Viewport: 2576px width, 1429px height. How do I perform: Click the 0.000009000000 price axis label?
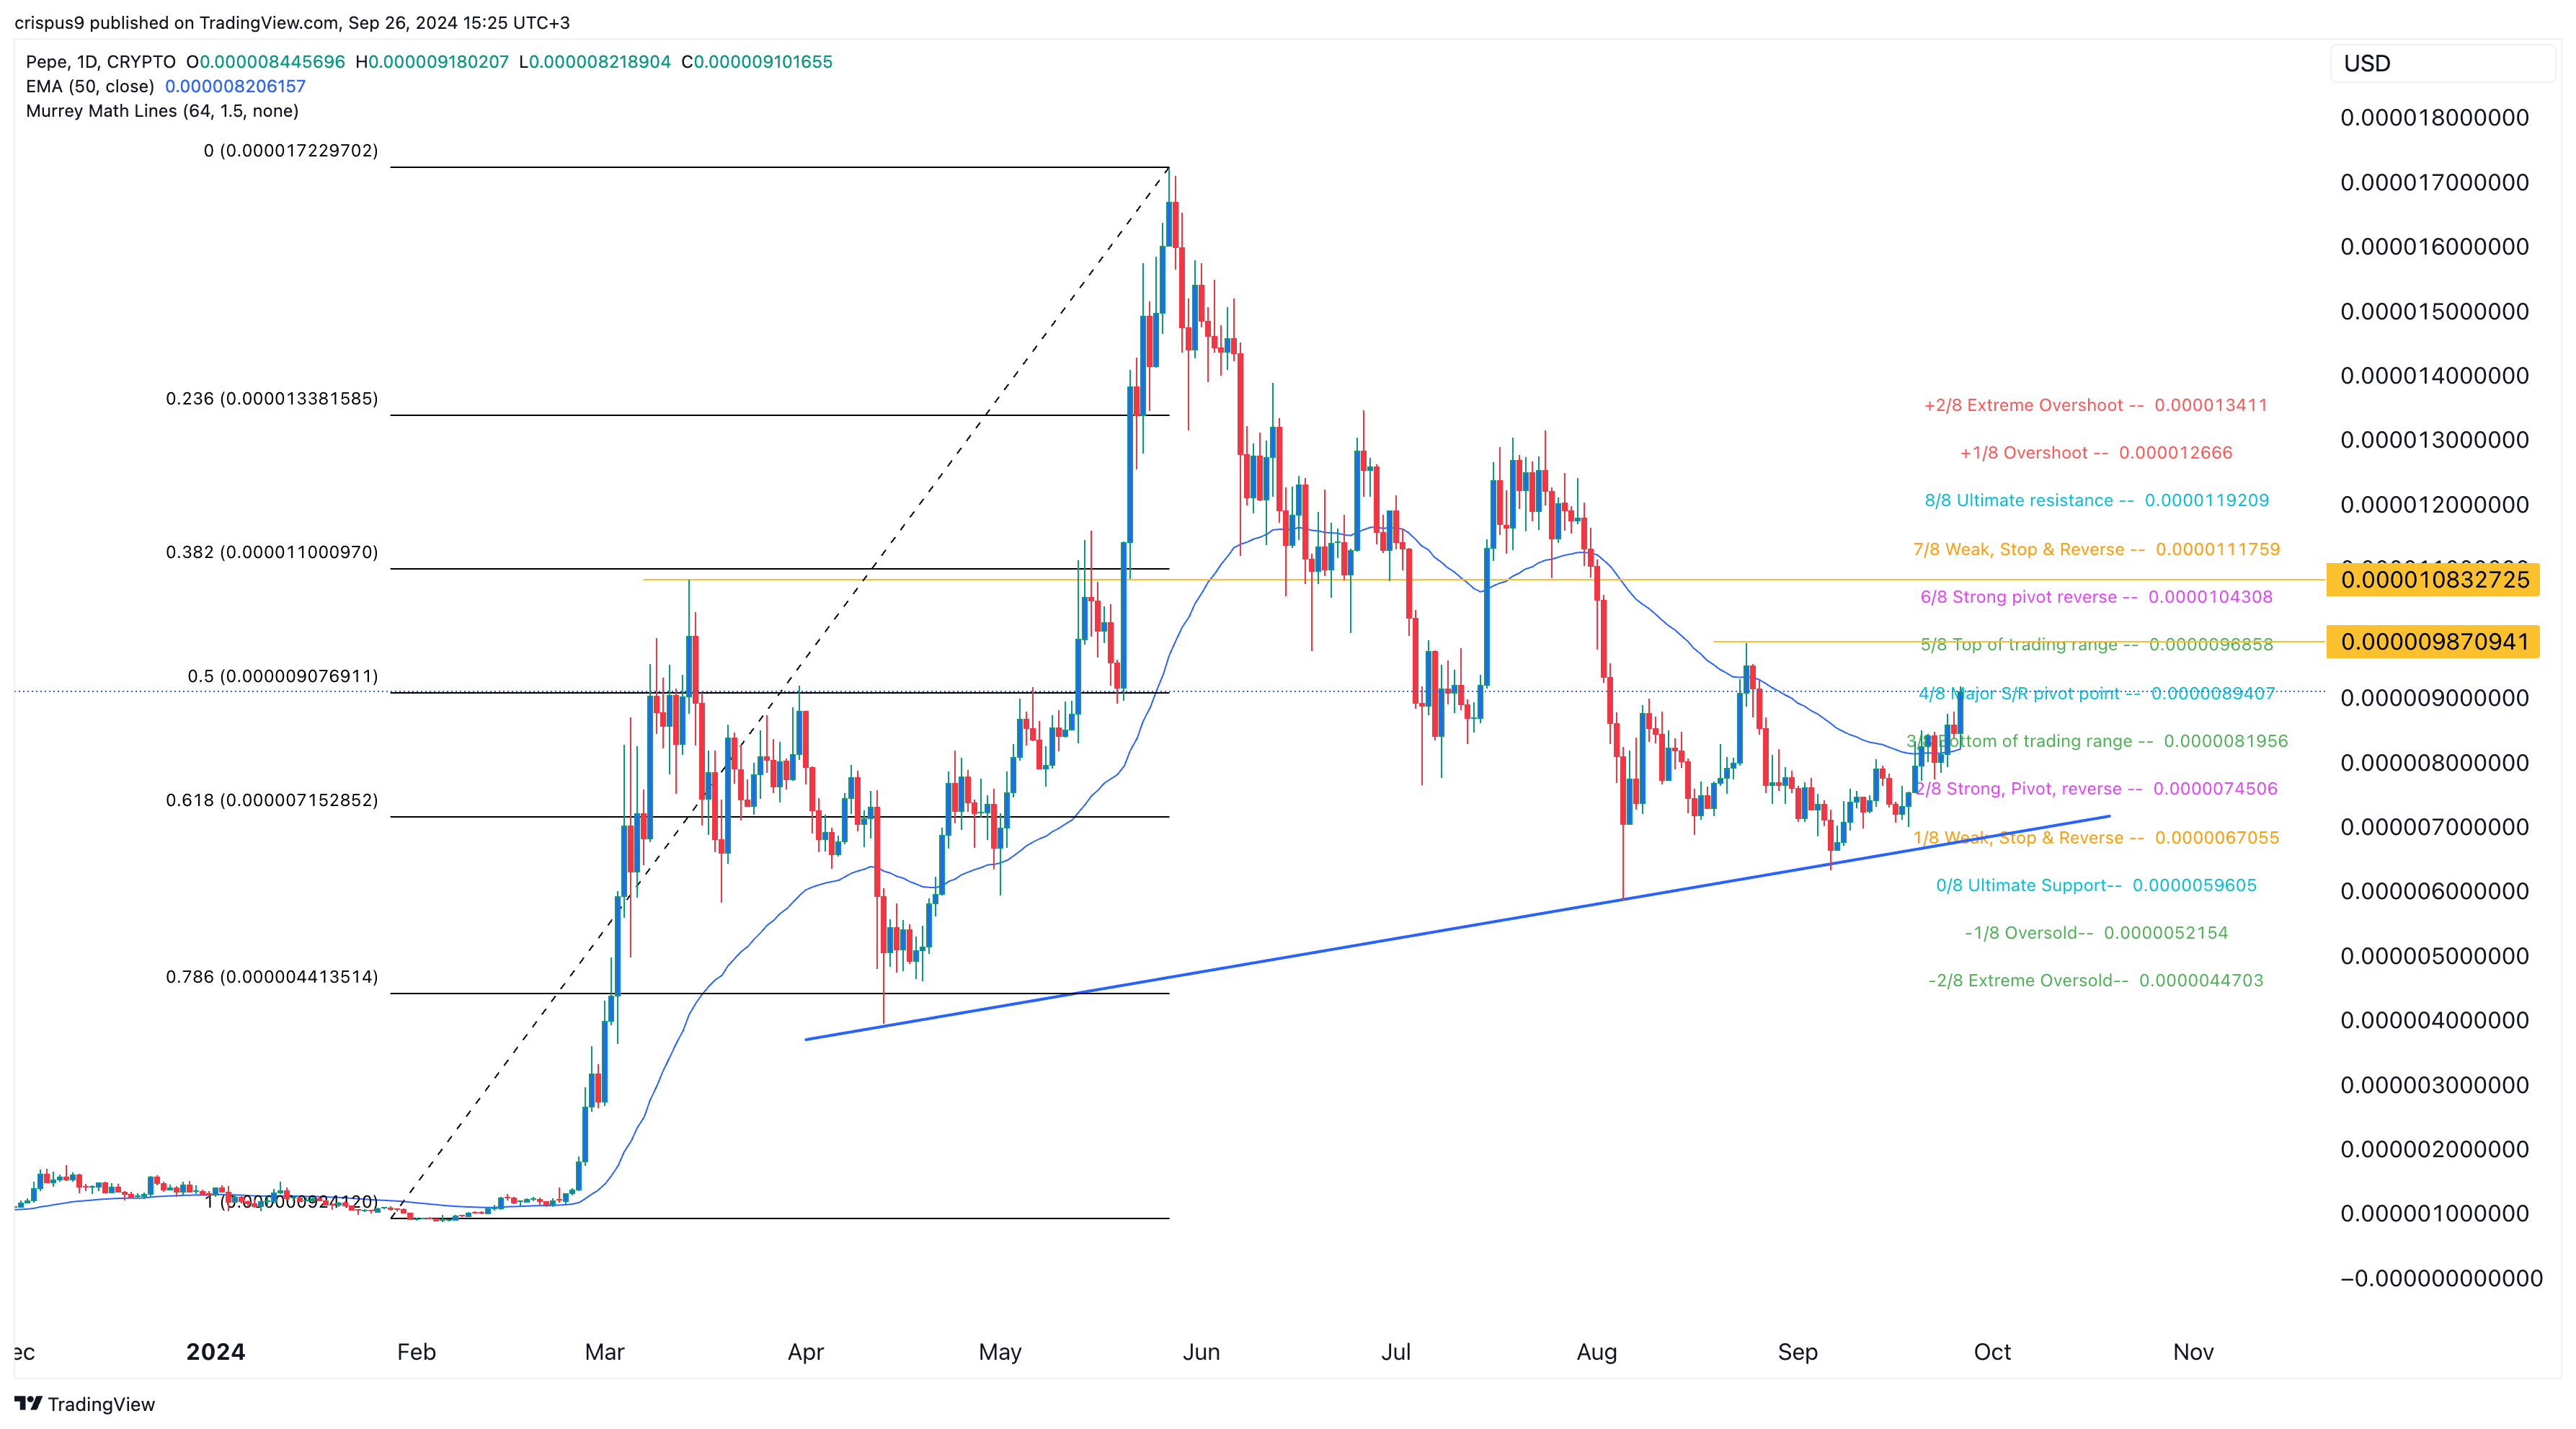[2435, 698]
